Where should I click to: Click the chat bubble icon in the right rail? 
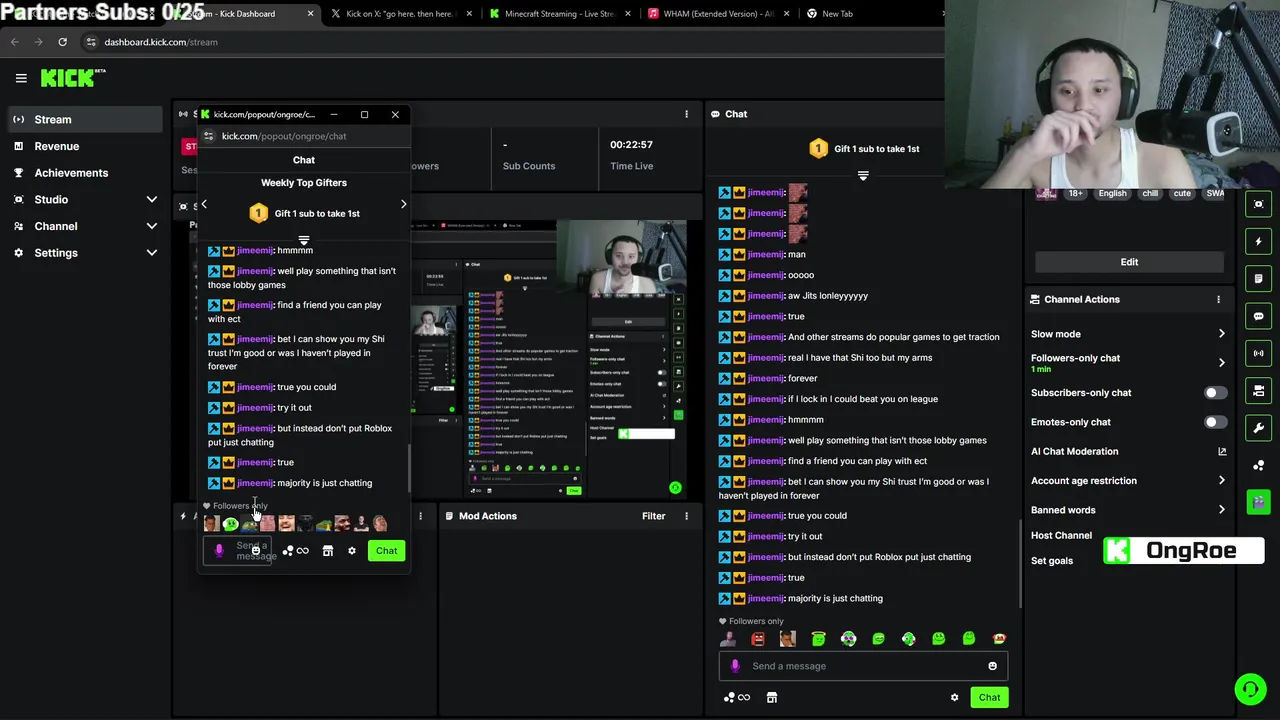click(x=1259, y=316)
